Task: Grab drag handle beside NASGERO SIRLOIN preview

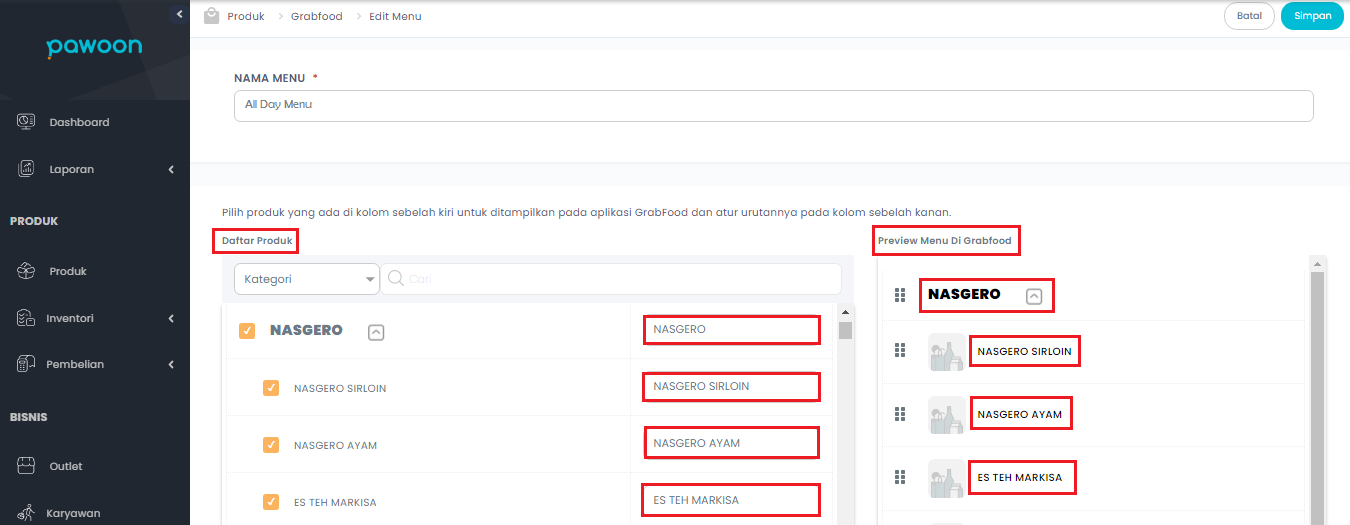Action: coord(899,350)
